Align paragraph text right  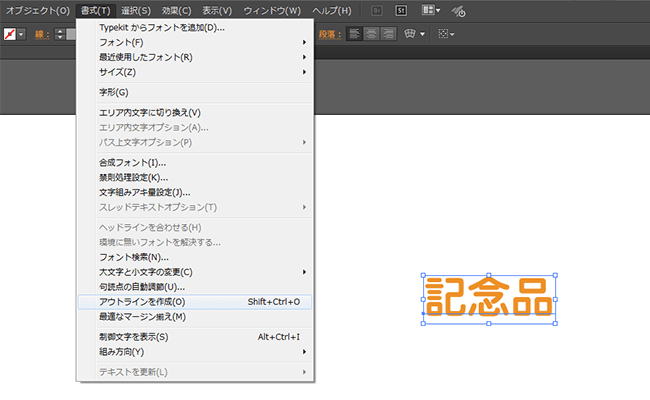click(x=388, y=34)
